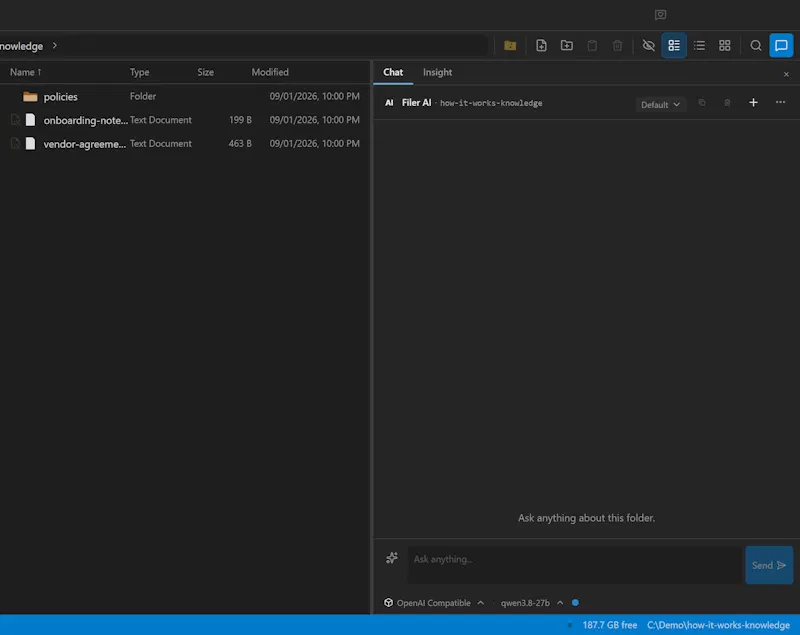Click the folder icon next to policies
This screenshot has height=635, width=800.
(x=30, y=96)
